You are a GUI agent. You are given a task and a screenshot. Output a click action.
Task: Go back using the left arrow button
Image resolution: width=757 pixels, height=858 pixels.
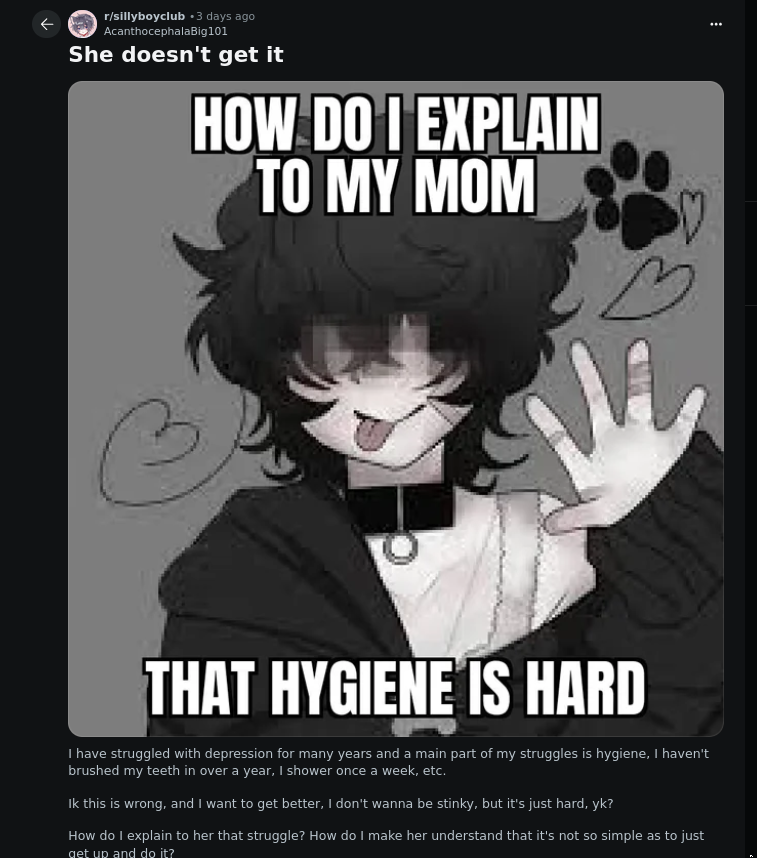click(x=47, y=24)
